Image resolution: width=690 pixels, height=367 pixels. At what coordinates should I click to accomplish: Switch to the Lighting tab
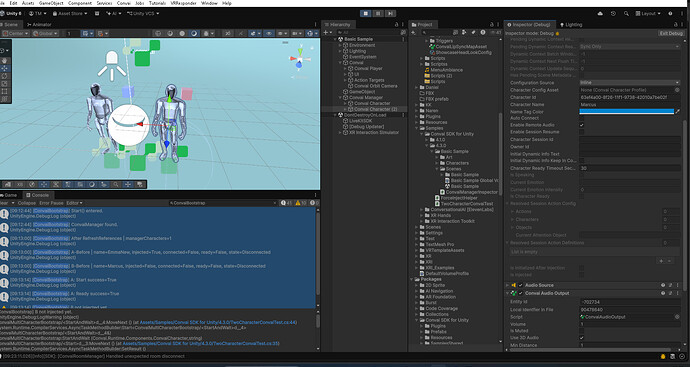(x=571, y=25)
